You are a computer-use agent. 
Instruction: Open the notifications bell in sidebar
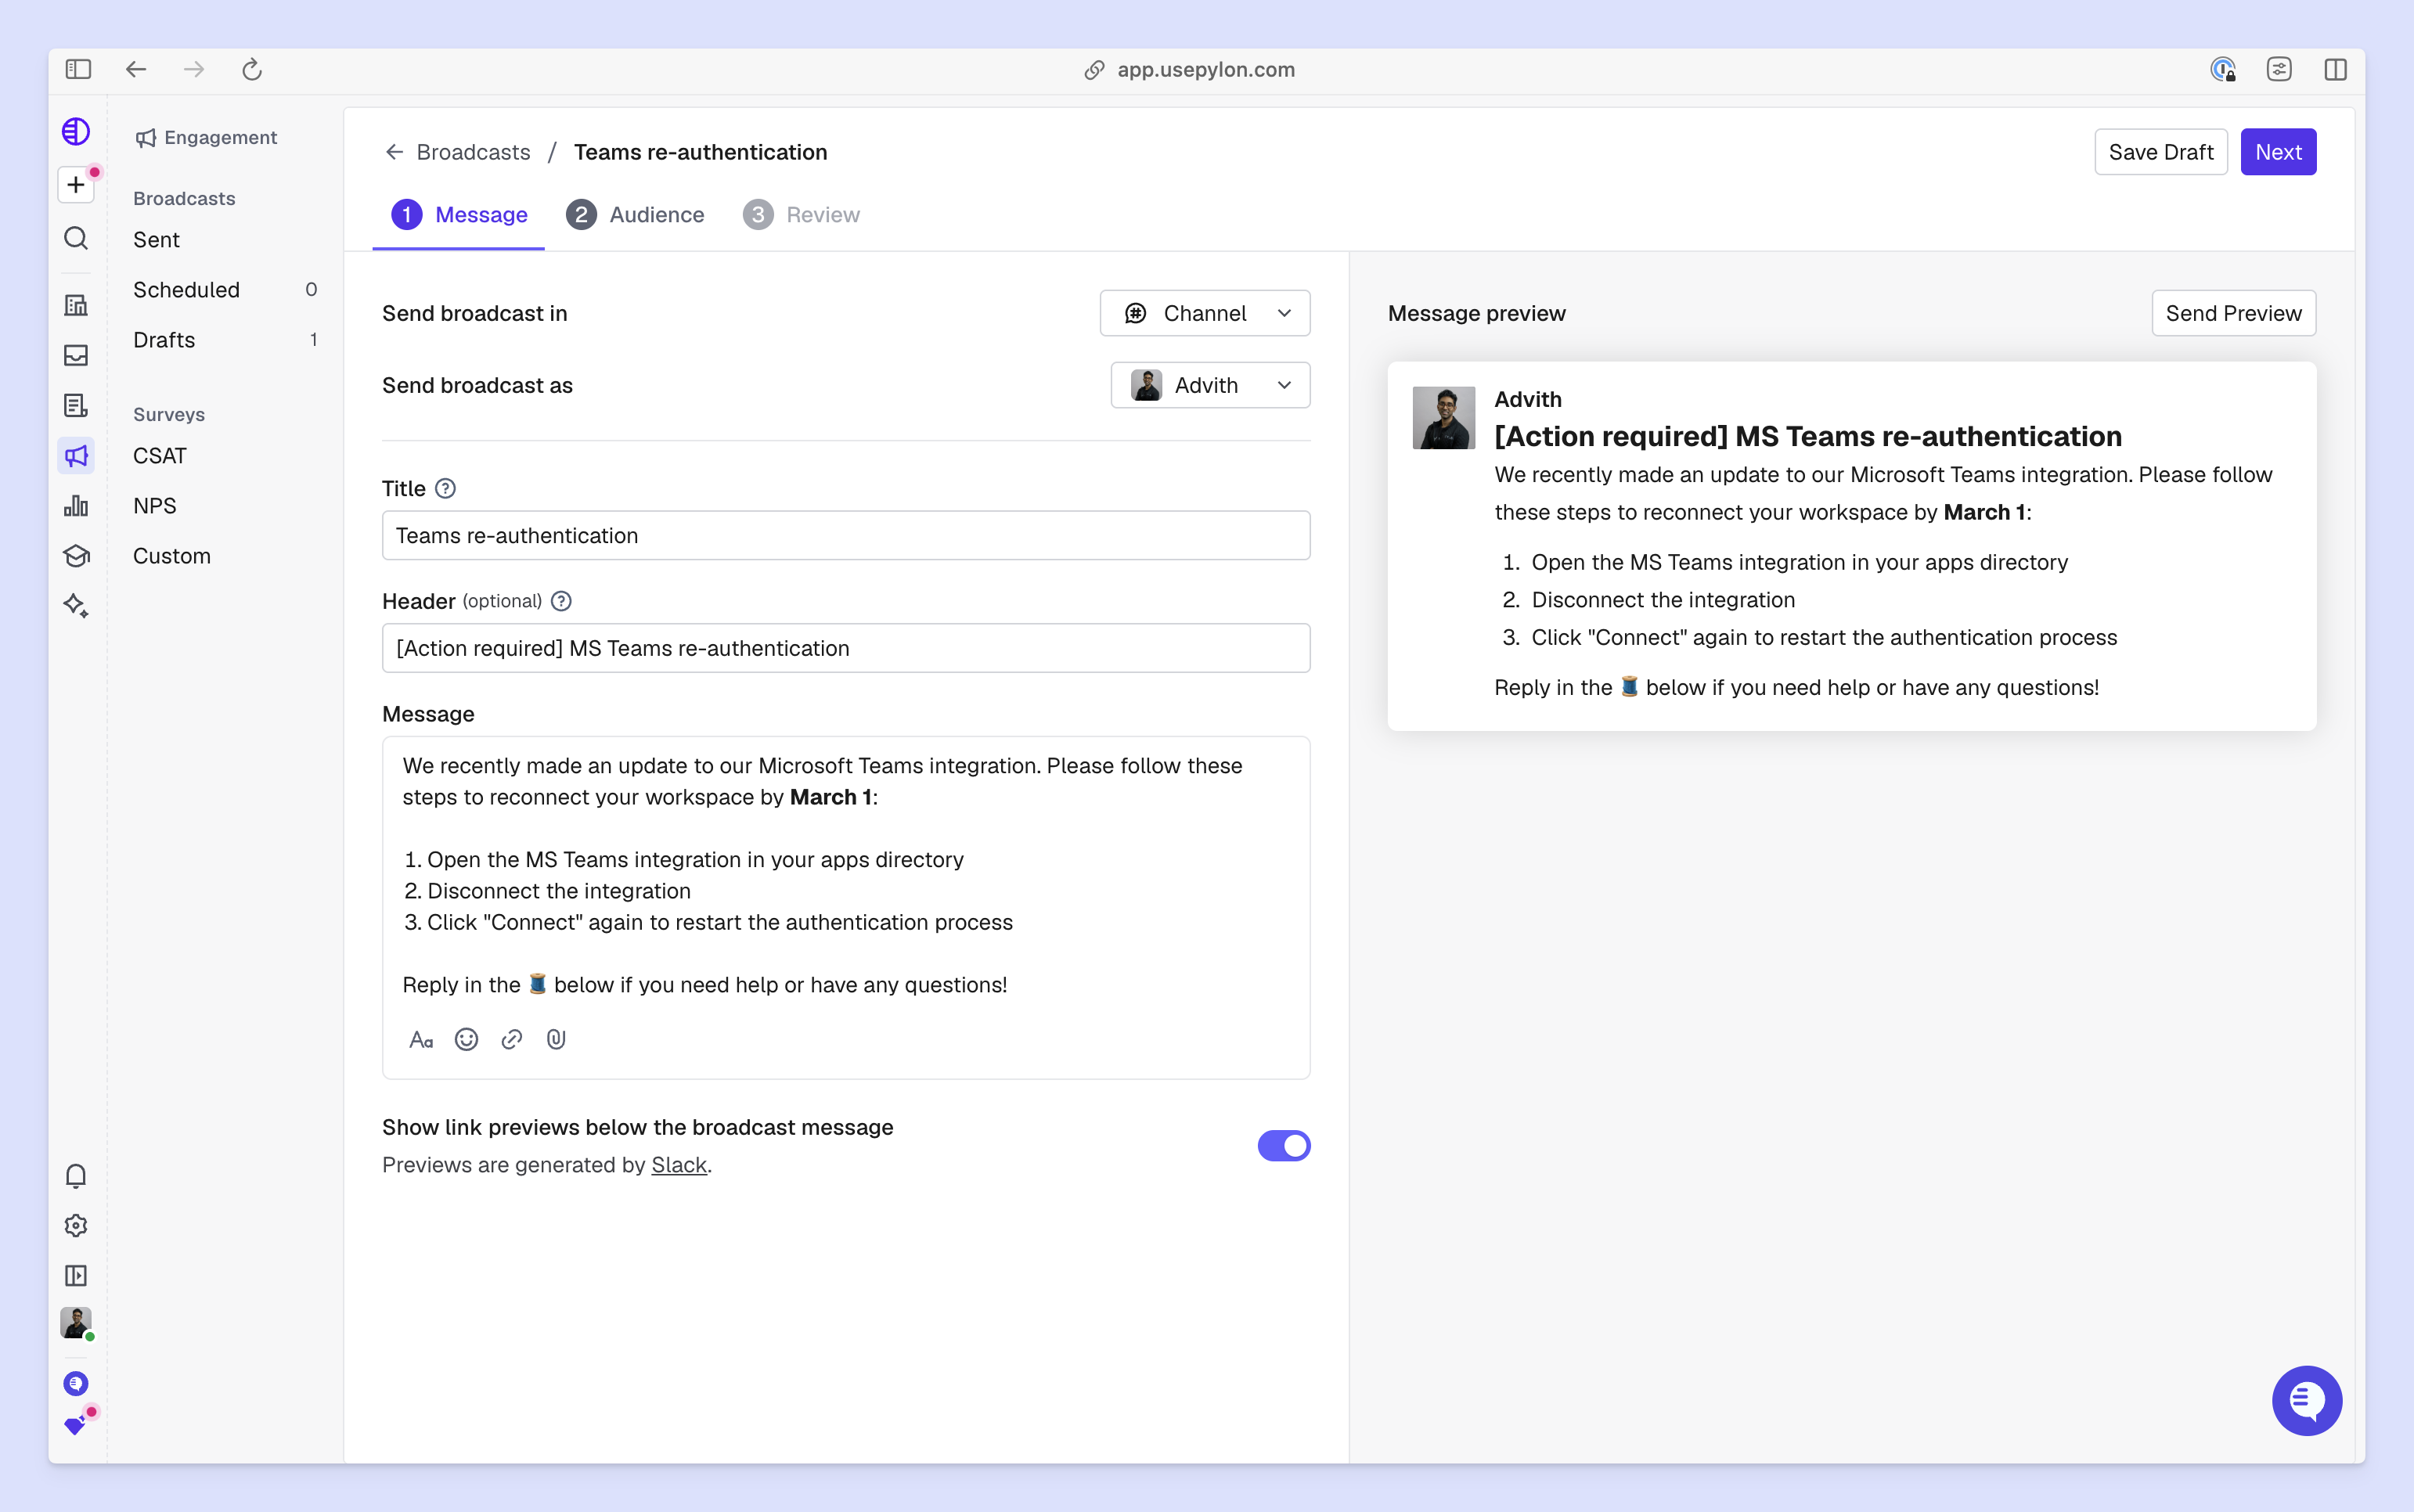pyautogui.click(x=76, y=1176)
